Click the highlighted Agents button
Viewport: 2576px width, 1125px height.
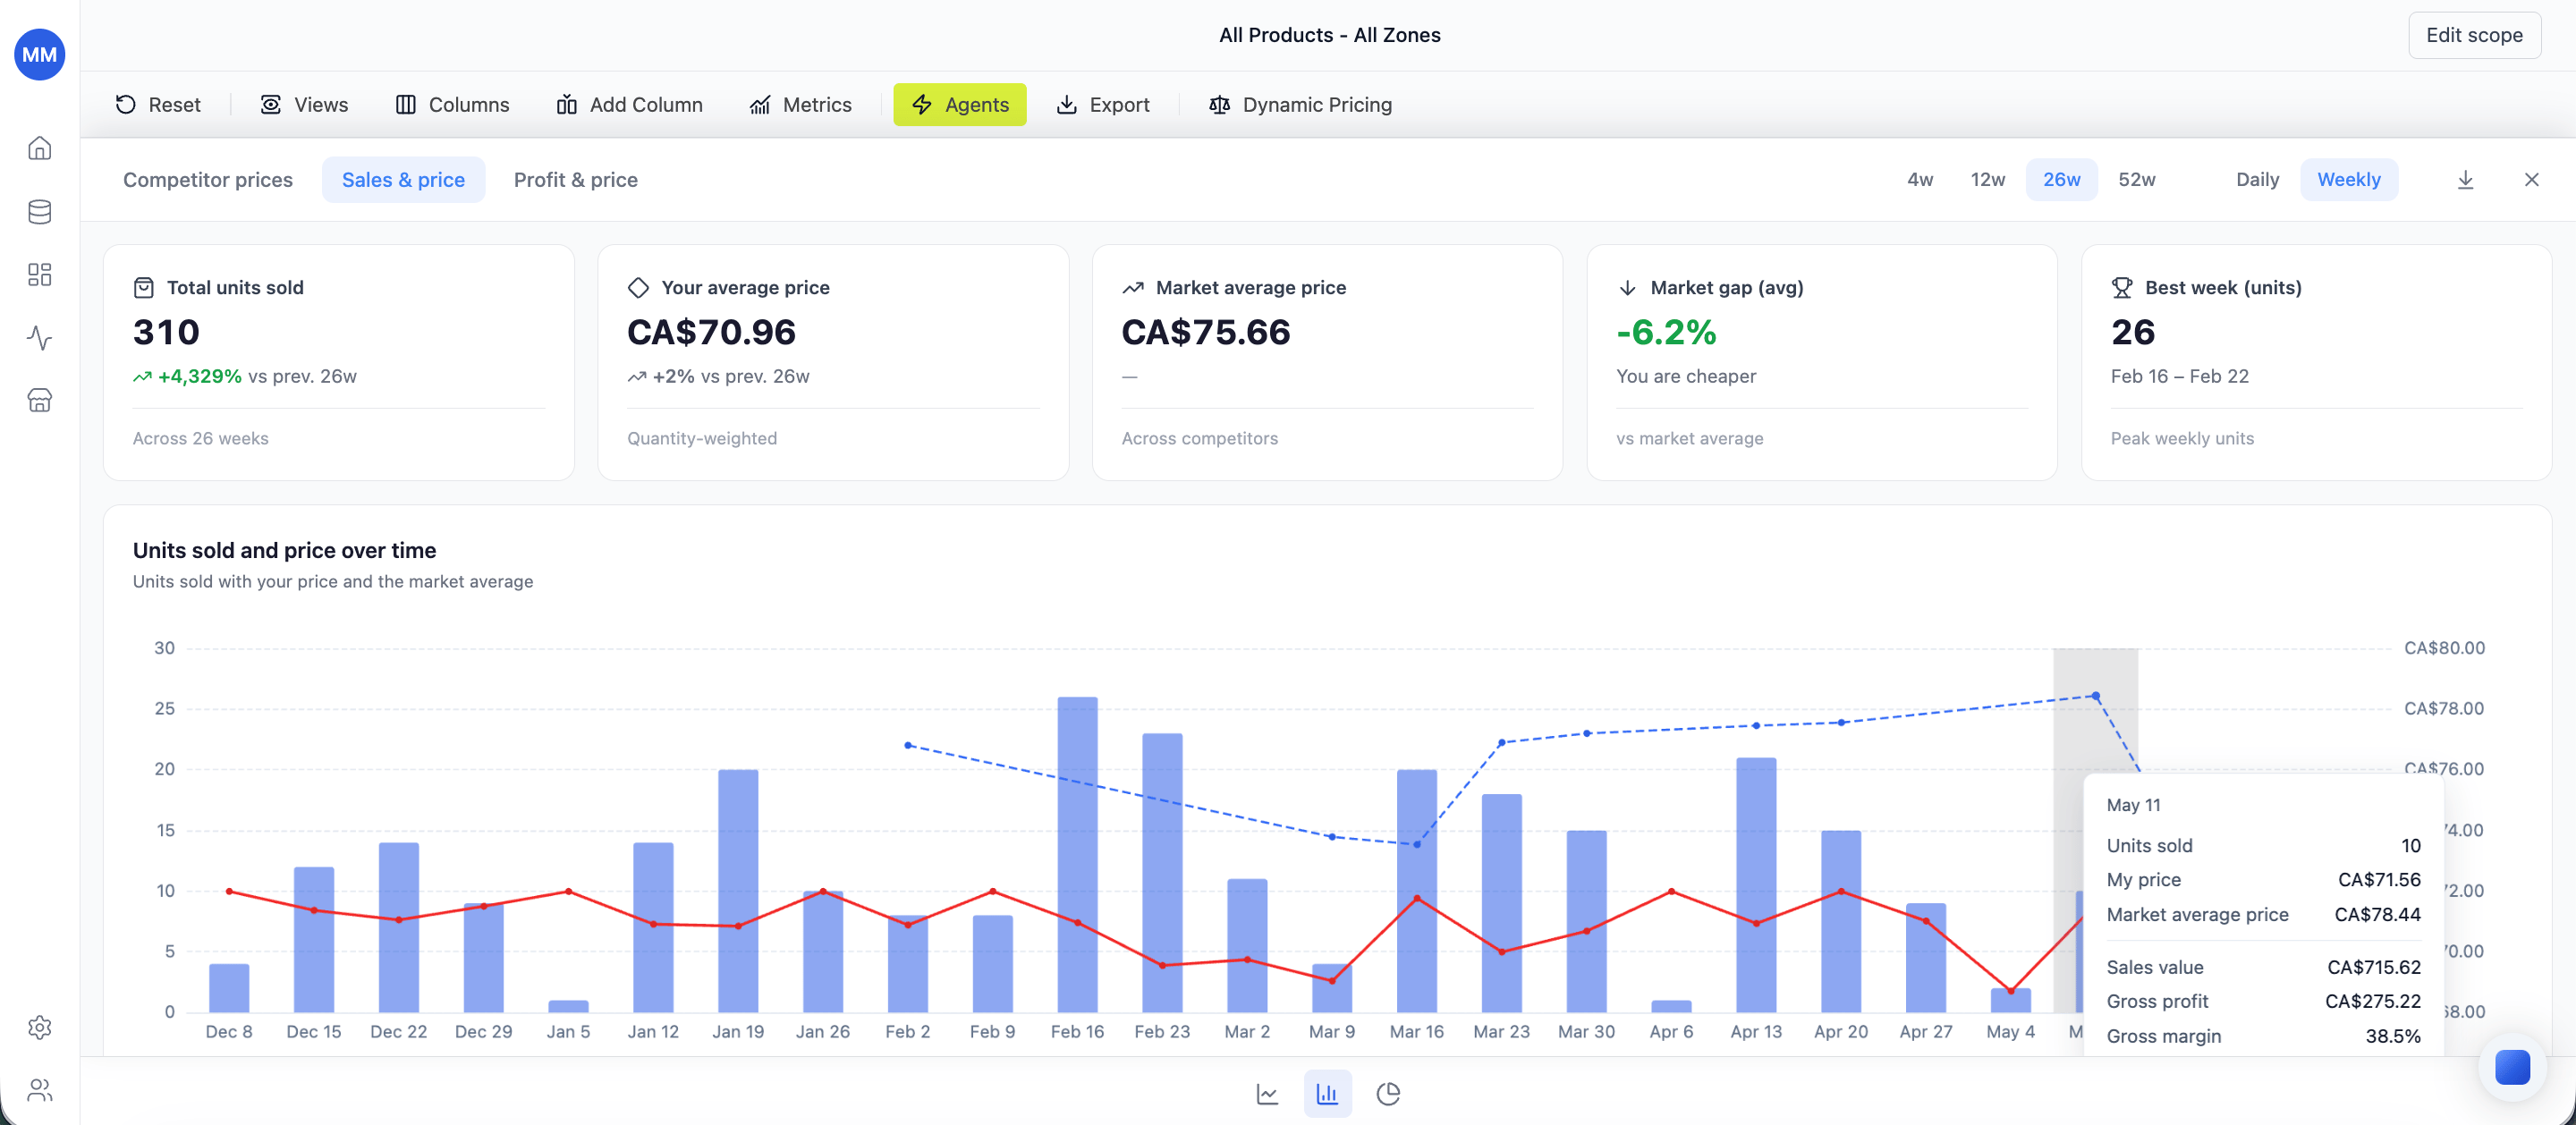pyautogui.click(x=959, y=104)
